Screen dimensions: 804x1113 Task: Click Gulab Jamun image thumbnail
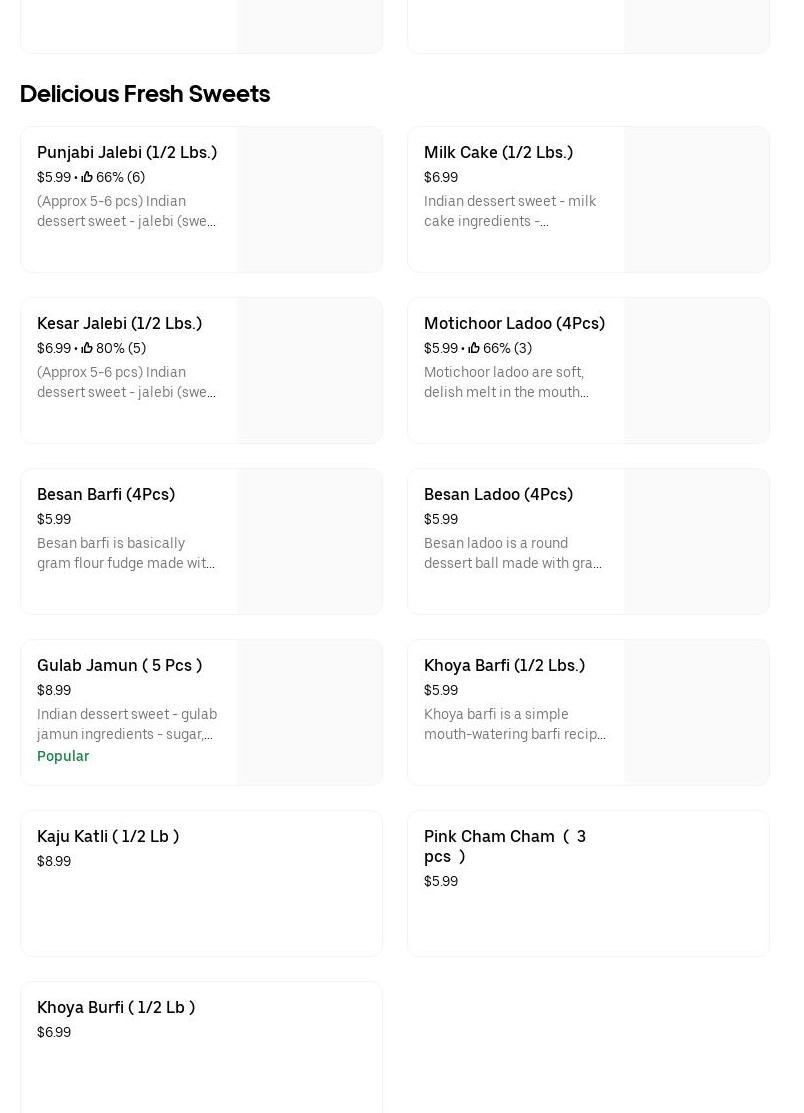(310, 713)
